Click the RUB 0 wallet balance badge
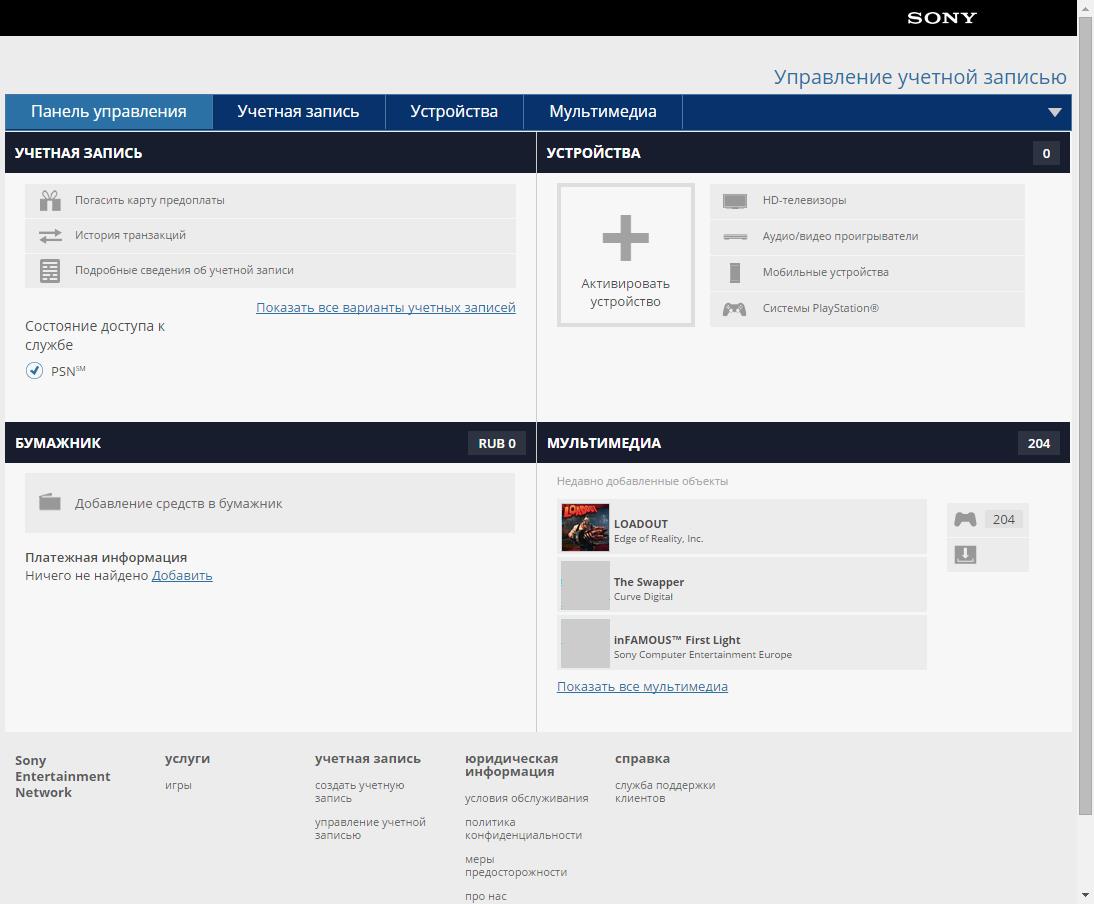Image resolution: width=1094 pixels, height=904 pixels. tap(497, 444)
